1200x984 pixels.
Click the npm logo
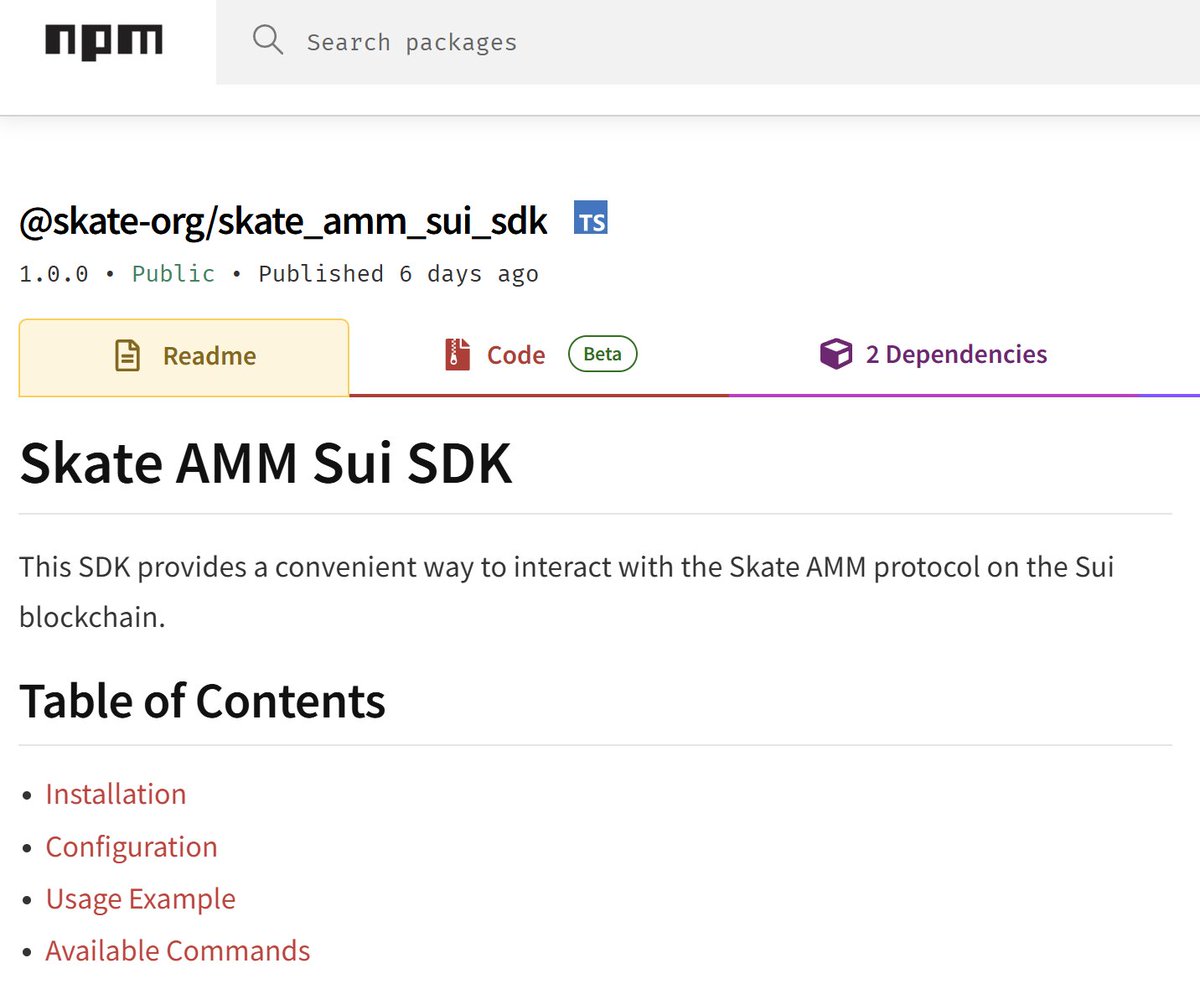[x=104, y=42]
